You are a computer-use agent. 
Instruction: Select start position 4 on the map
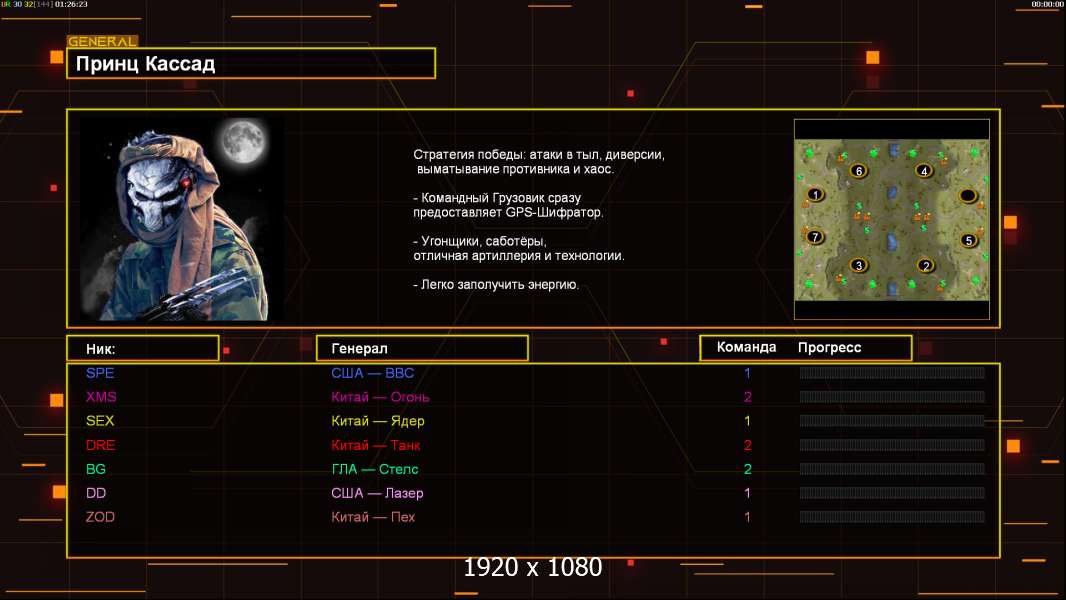coord(924,171)
